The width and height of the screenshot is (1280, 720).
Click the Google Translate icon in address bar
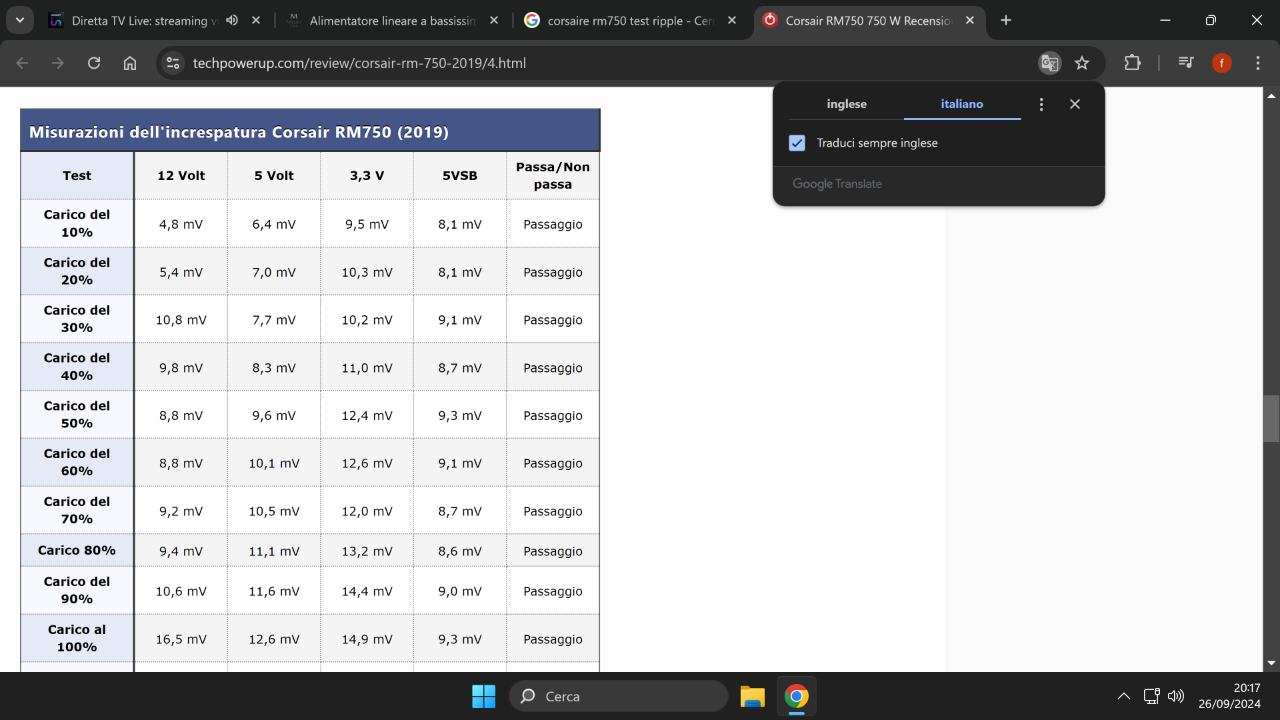[1049, 63]
